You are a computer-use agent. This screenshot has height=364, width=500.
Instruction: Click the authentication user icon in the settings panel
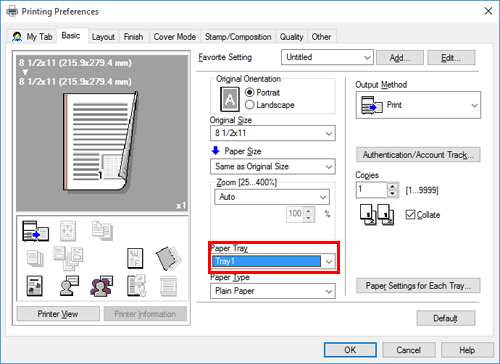(x=69, y=286)
